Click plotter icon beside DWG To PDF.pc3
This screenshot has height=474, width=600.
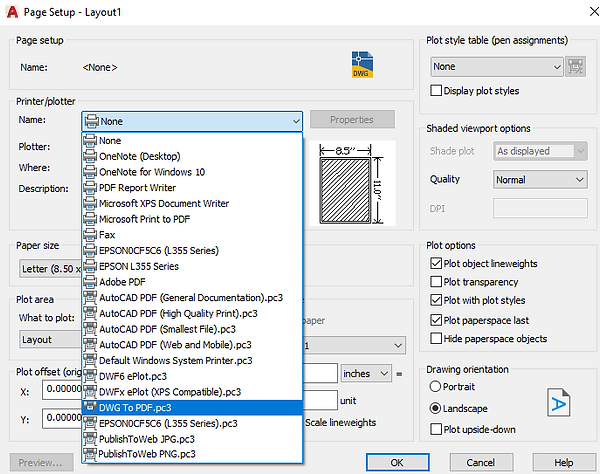click(x=90, y=407)
